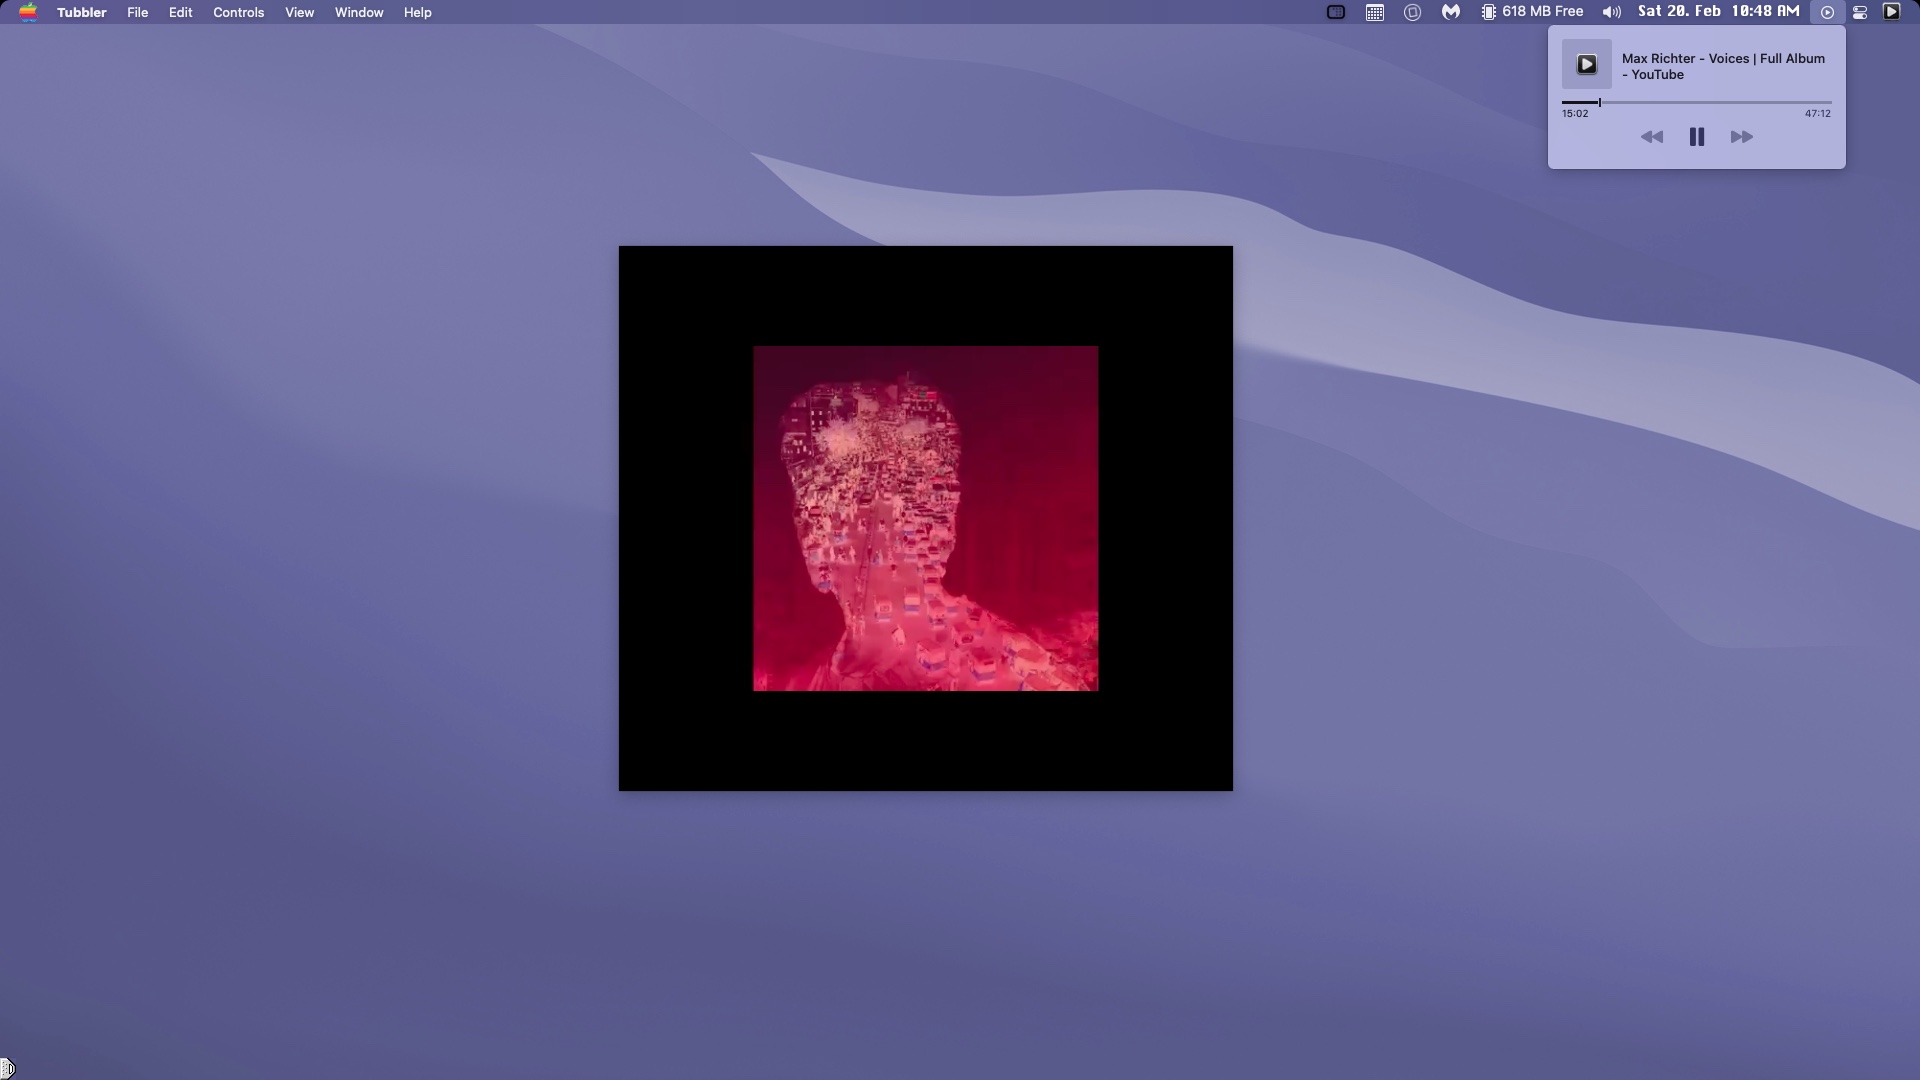Click the circled square menu bar icon
Image resolution: width=1920 pixels, height=1080 pixels.
click(x=1412, y=12)
